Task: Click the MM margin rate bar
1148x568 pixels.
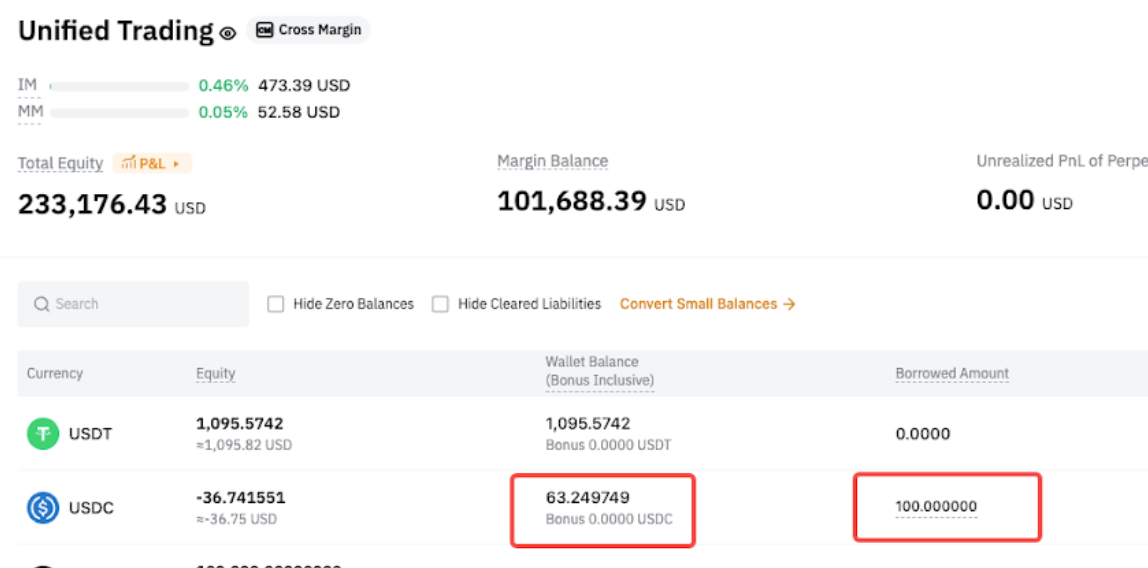Action: pos(119,112)
